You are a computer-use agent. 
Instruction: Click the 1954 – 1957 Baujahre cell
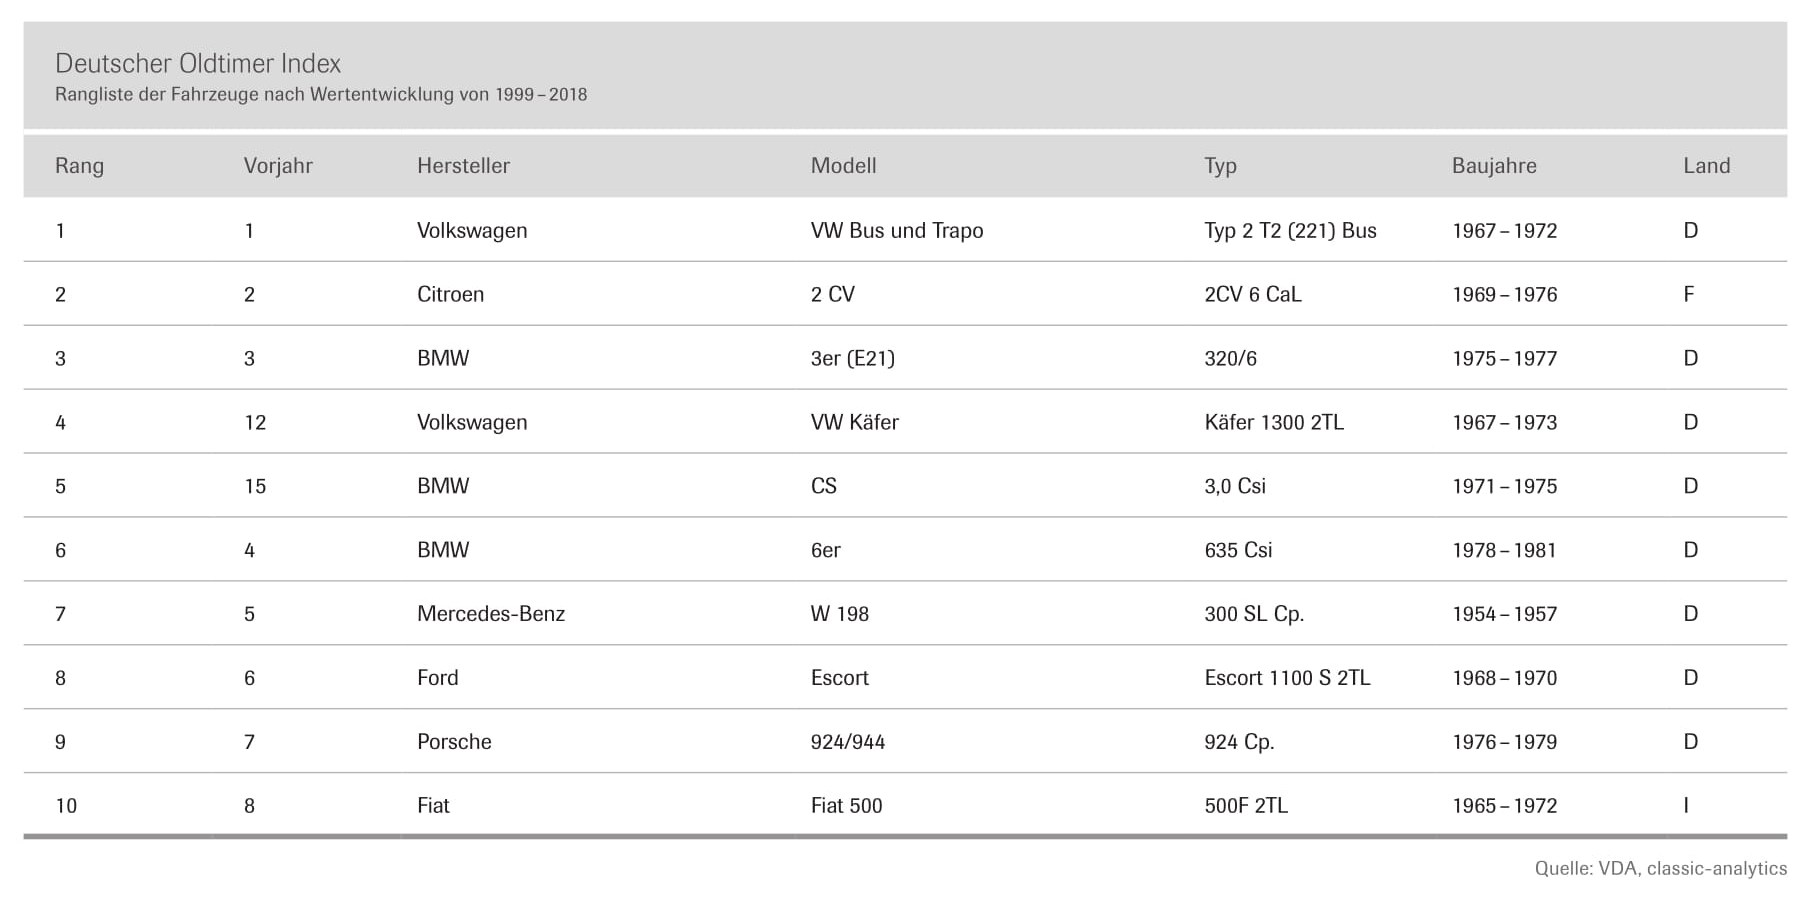[x=1505, y=614]
